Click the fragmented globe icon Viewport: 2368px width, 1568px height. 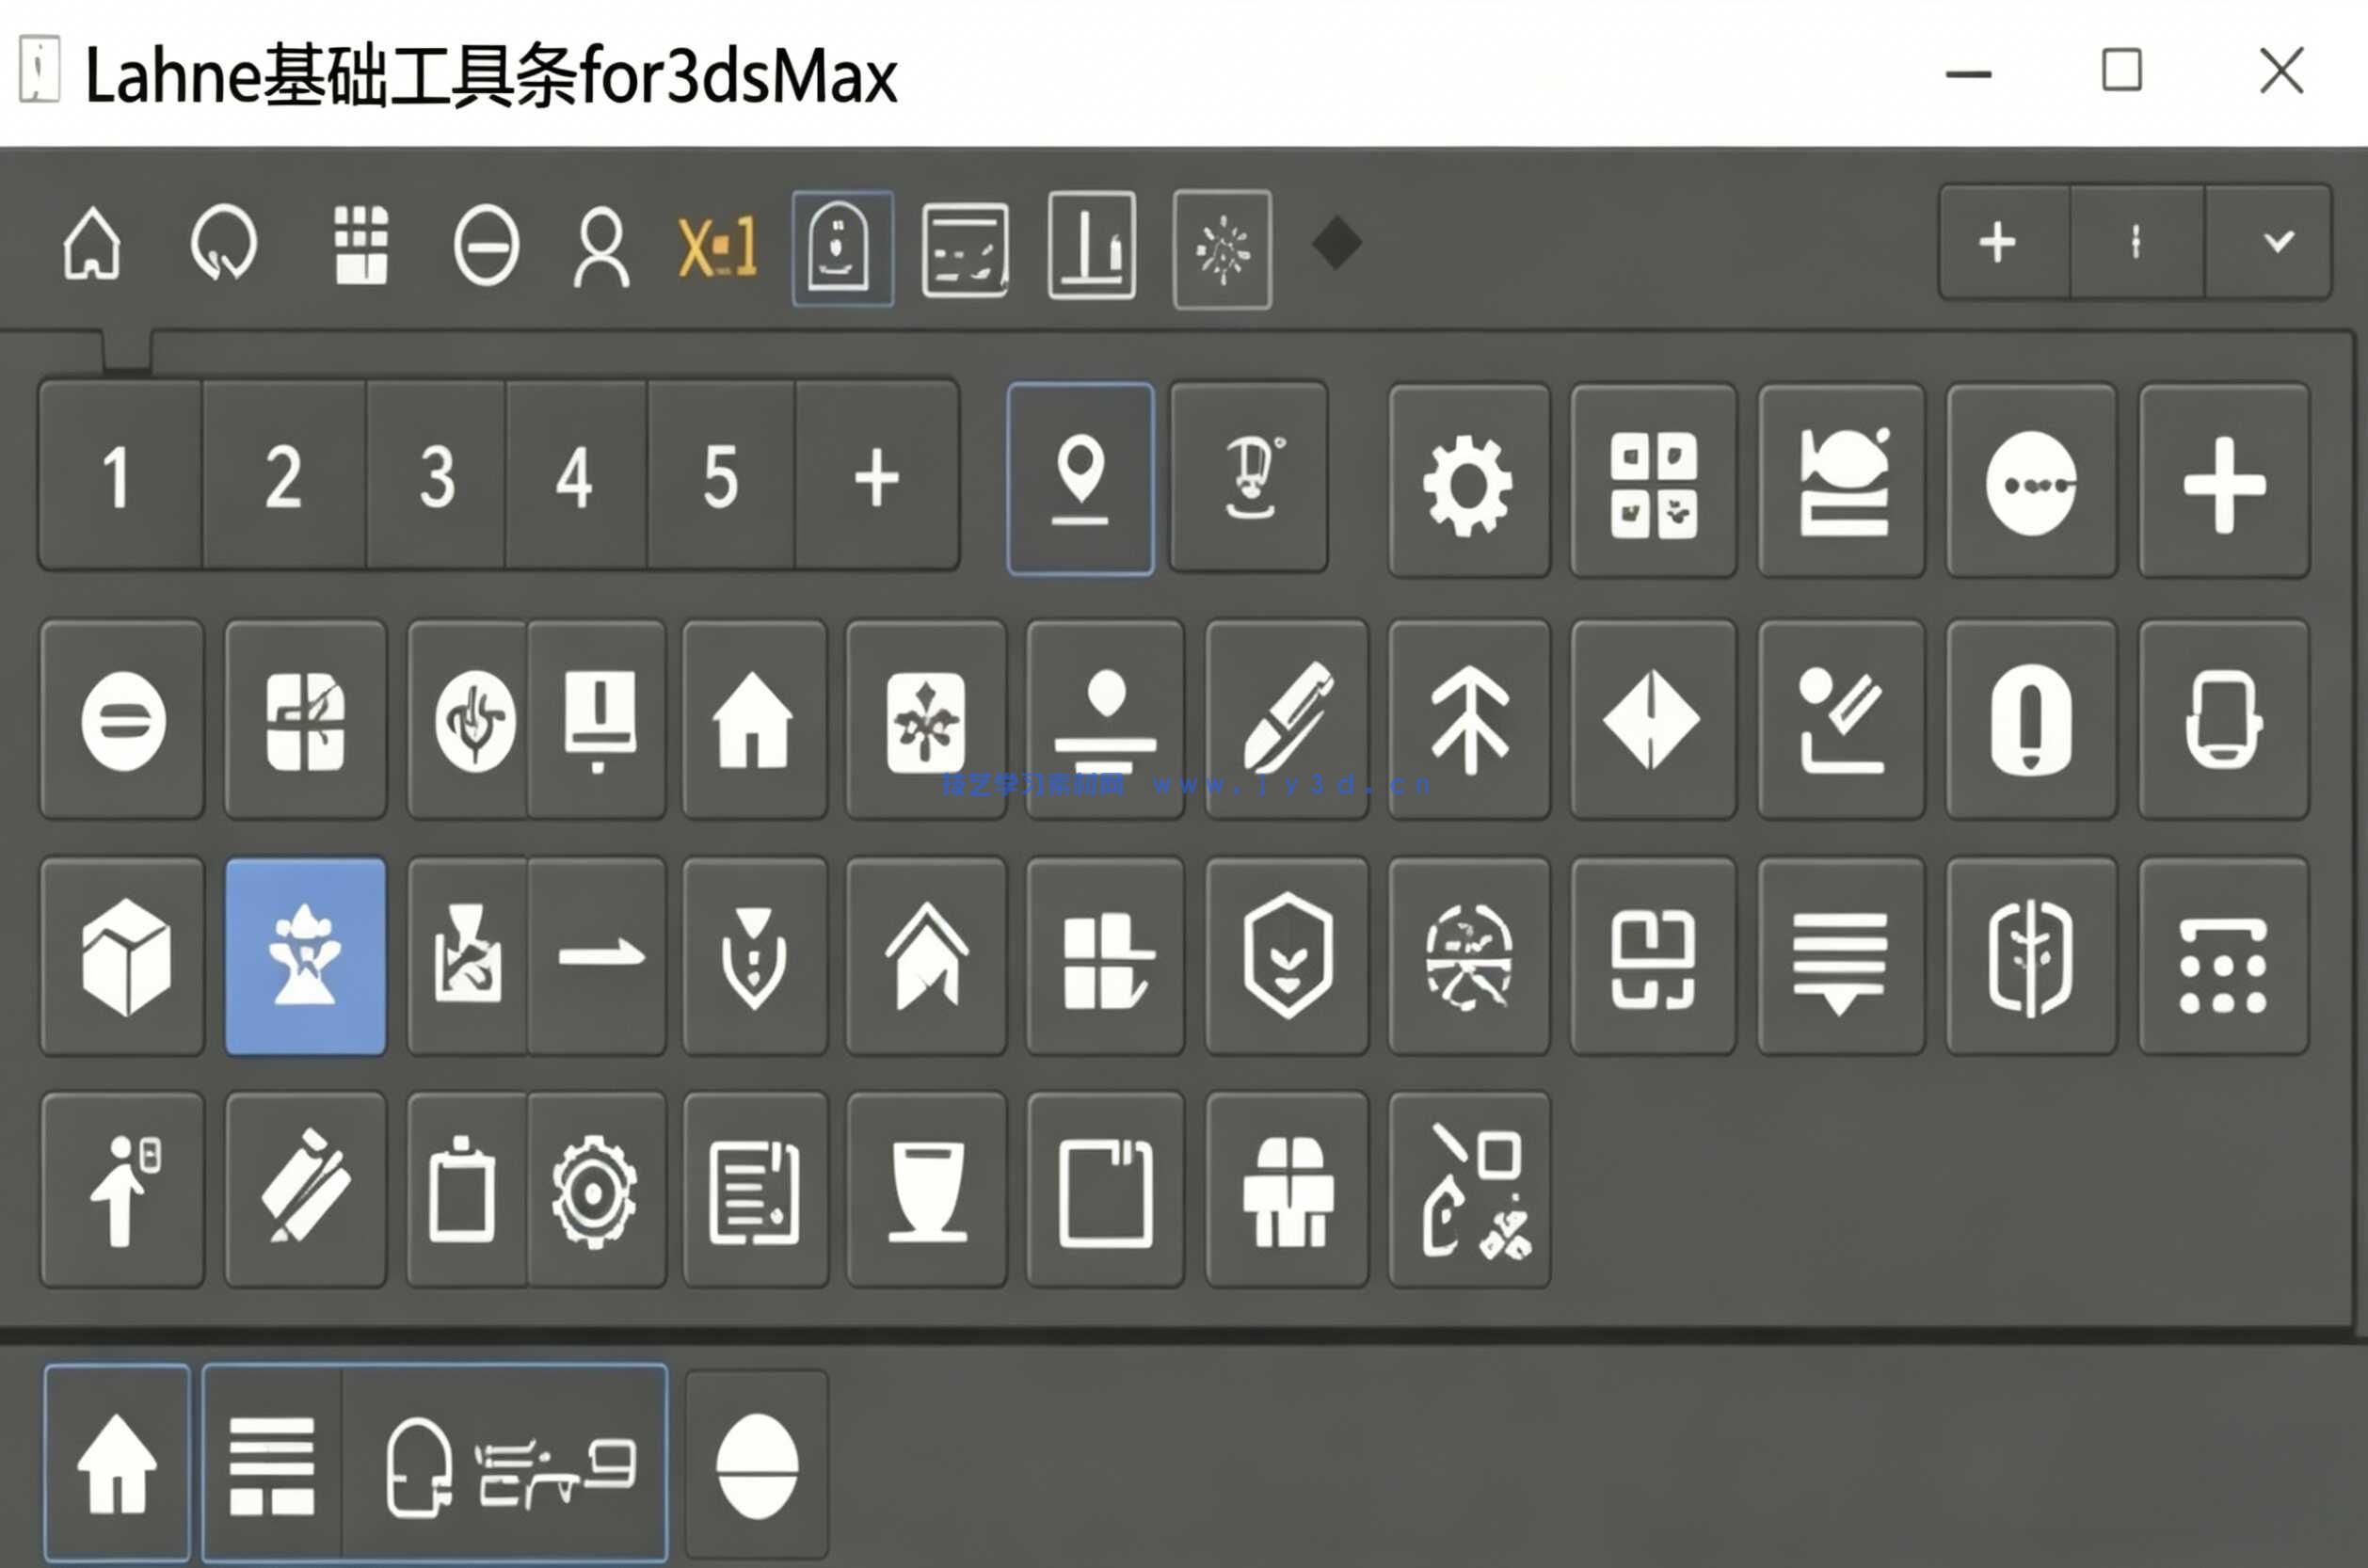click(1469, 956)
